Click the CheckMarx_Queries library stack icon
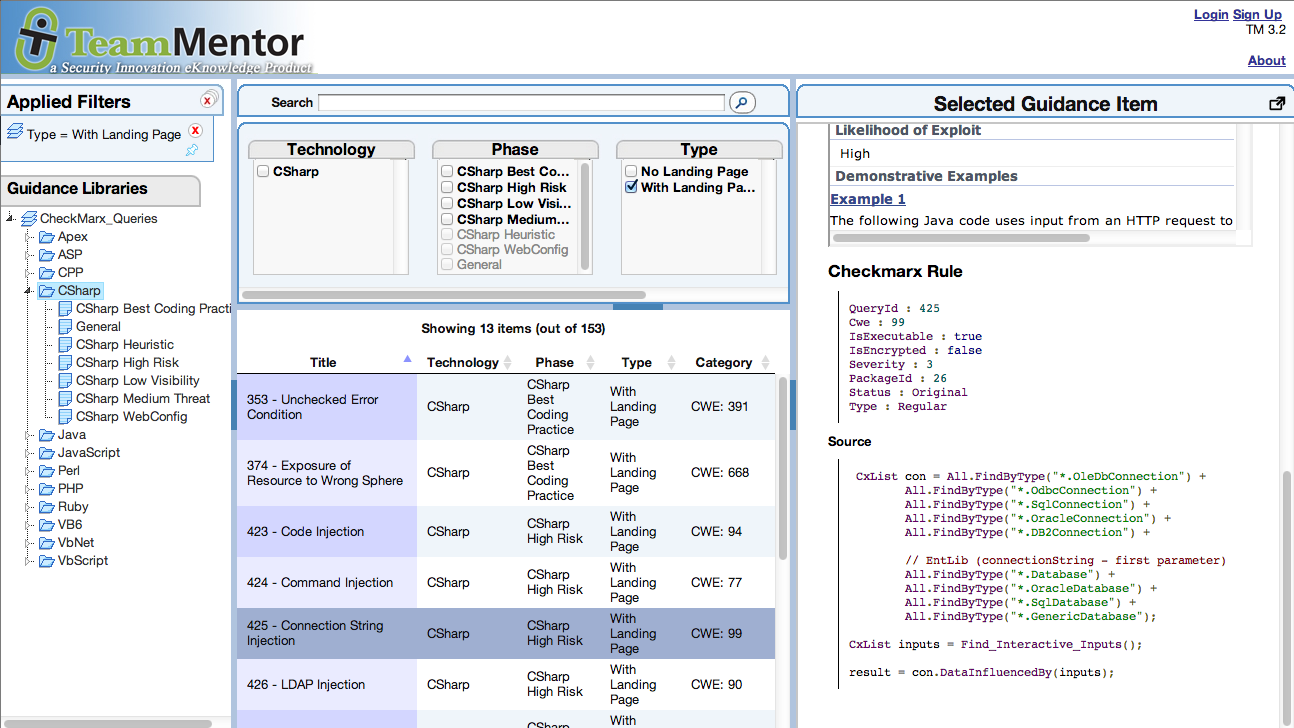Image resolution: width=1294 pixels, height=728 pixels. [29, 218]
